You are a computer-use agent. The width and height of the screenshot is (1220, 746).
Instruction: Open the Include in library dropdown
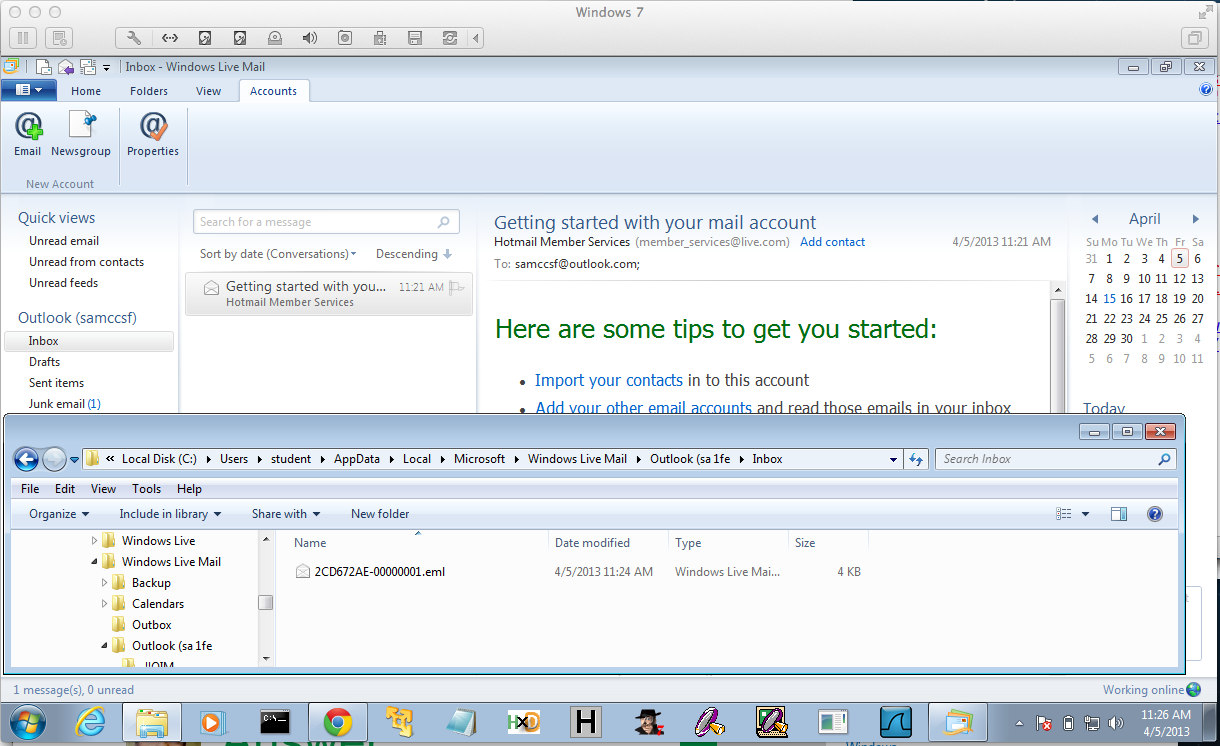[170, 514]
